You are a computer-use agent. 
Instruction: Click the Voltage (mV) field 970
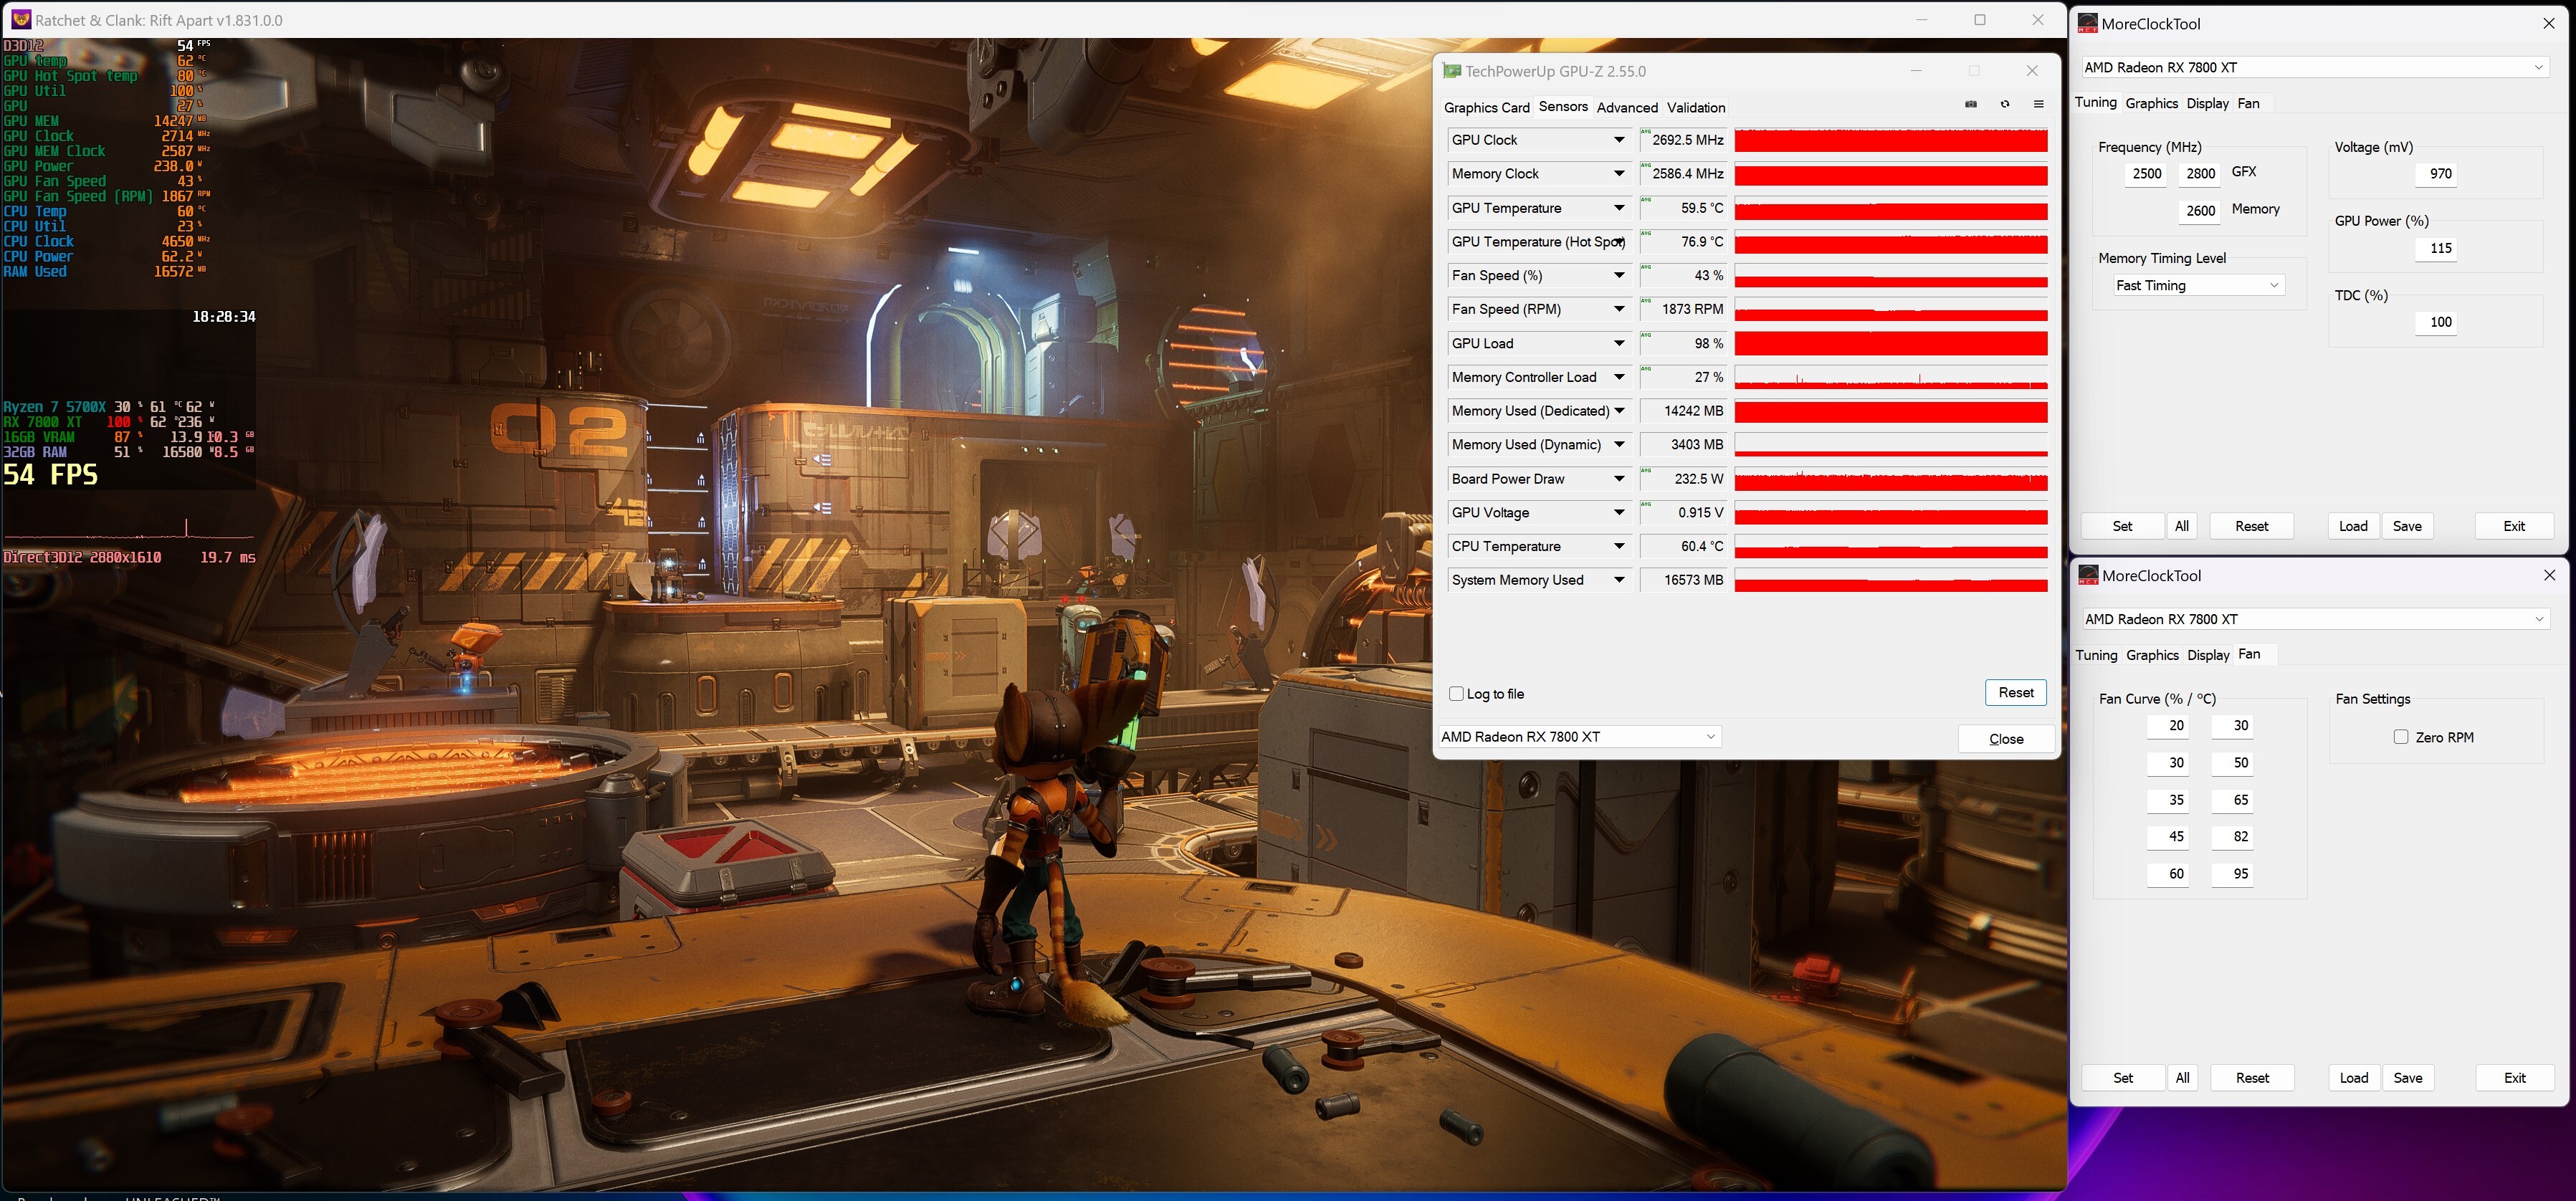coord(2437,173)
